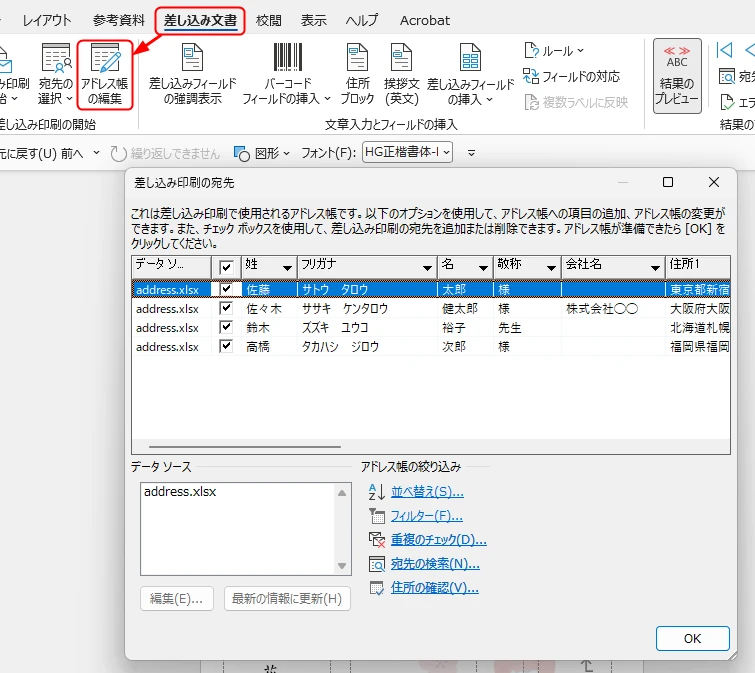Click 差し込みフィールドの強調表示 icon

[193, 57]
